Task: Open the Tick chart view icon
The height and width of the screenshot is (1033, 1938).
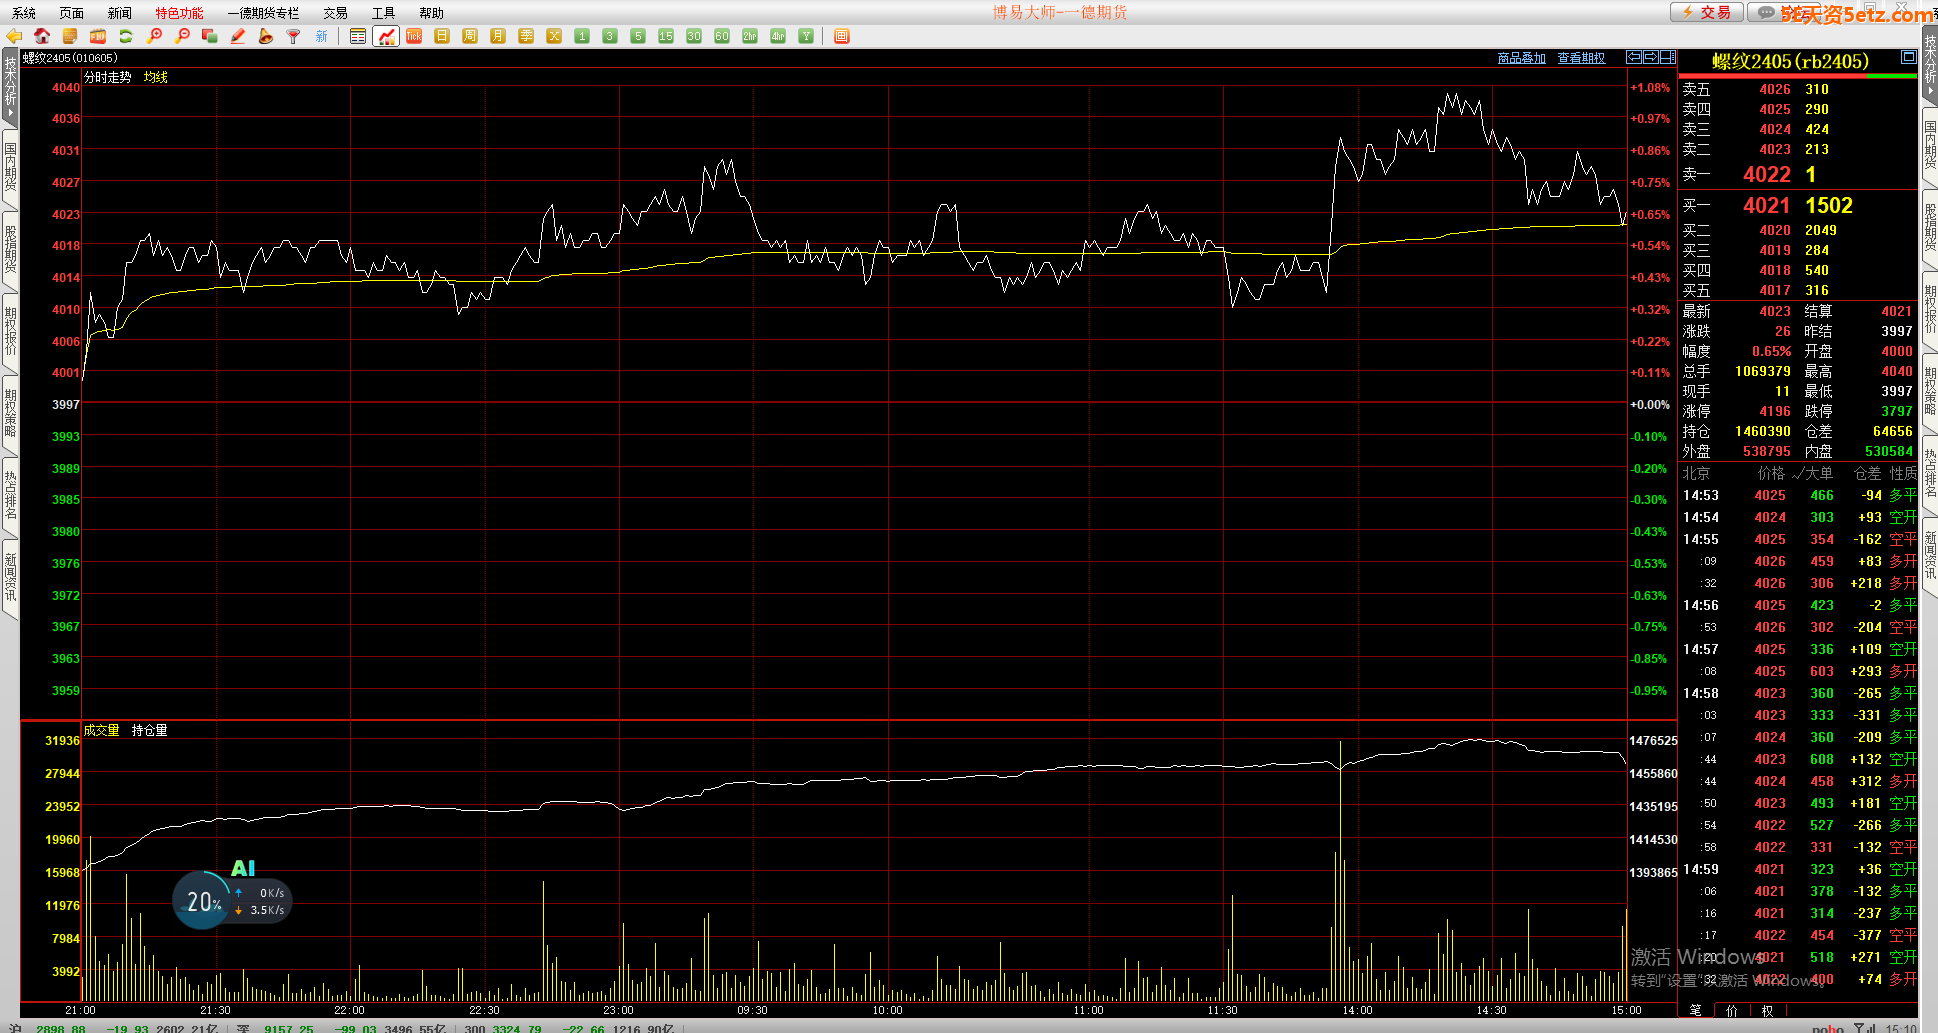Action: [414, 36]
